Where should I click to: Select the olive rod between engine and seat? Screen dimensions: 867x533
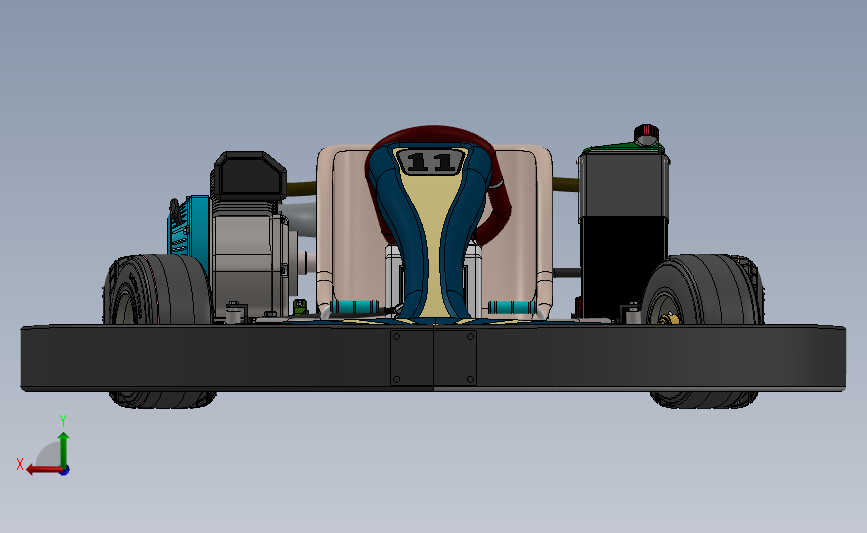click(x=301, y=189)
